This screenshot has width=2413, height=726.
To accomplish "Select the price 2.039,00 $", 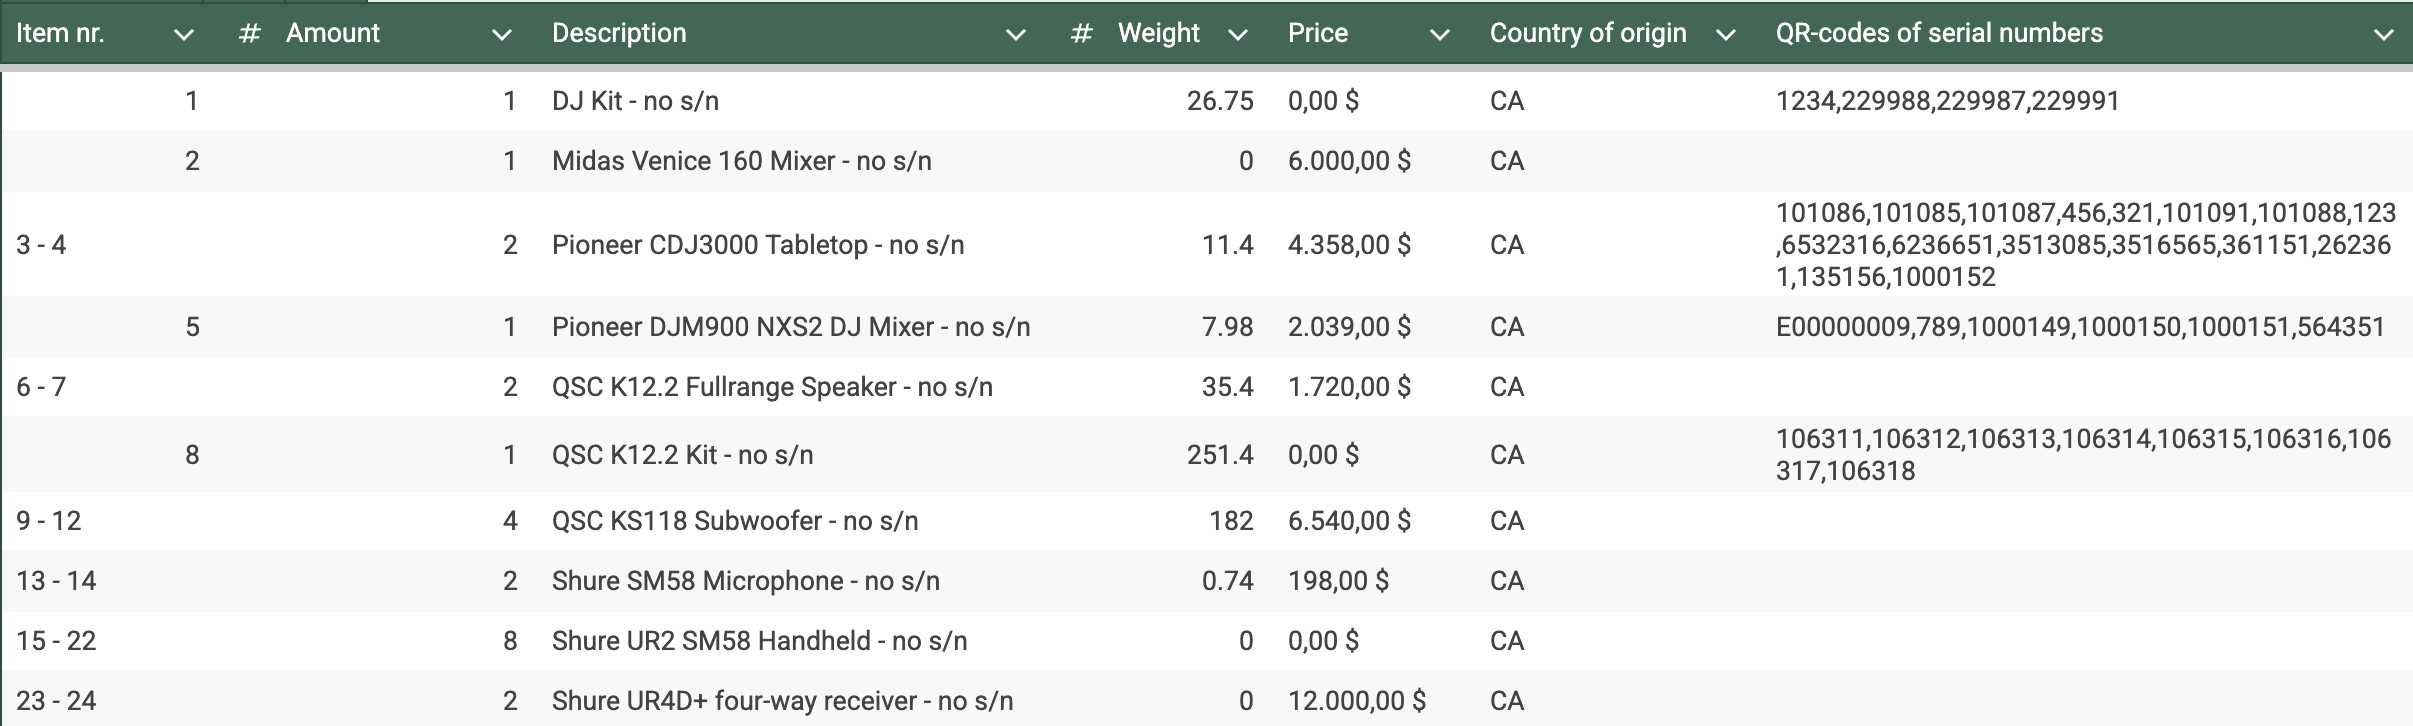I will coord(1349,327).
